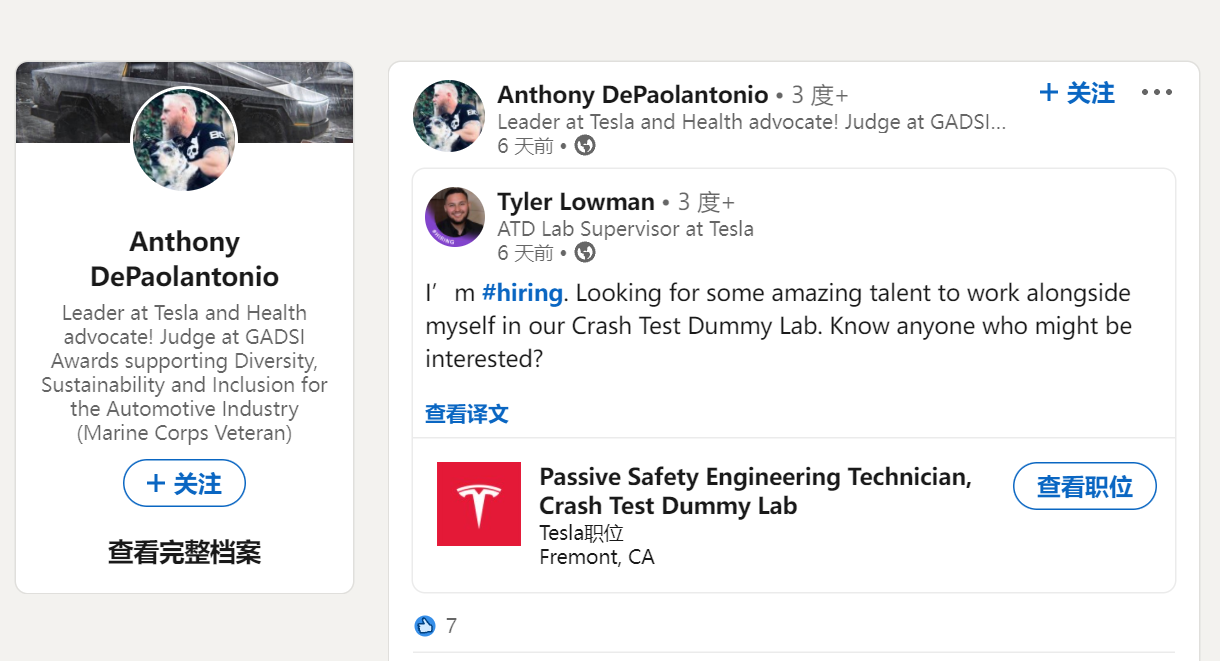Open 查看完整档案 full profile link
Viewport: 1220px width, 661px height.
[184, 552]
